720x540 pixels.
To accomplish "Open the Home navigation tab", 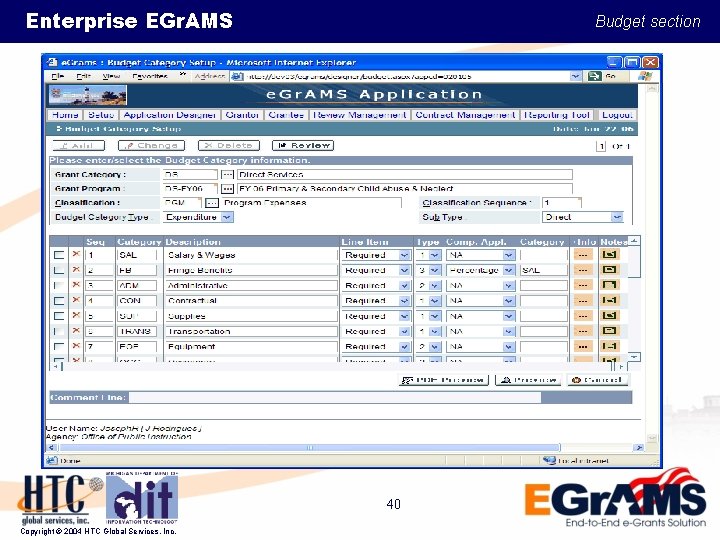I will coord(65,115).
